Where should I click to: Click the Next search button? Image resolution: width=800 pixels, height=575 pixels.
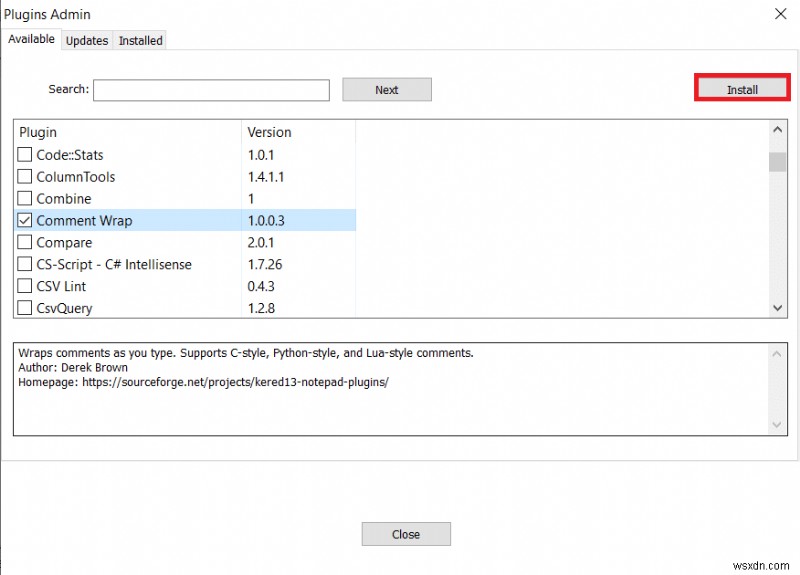(x=387, y=90)
